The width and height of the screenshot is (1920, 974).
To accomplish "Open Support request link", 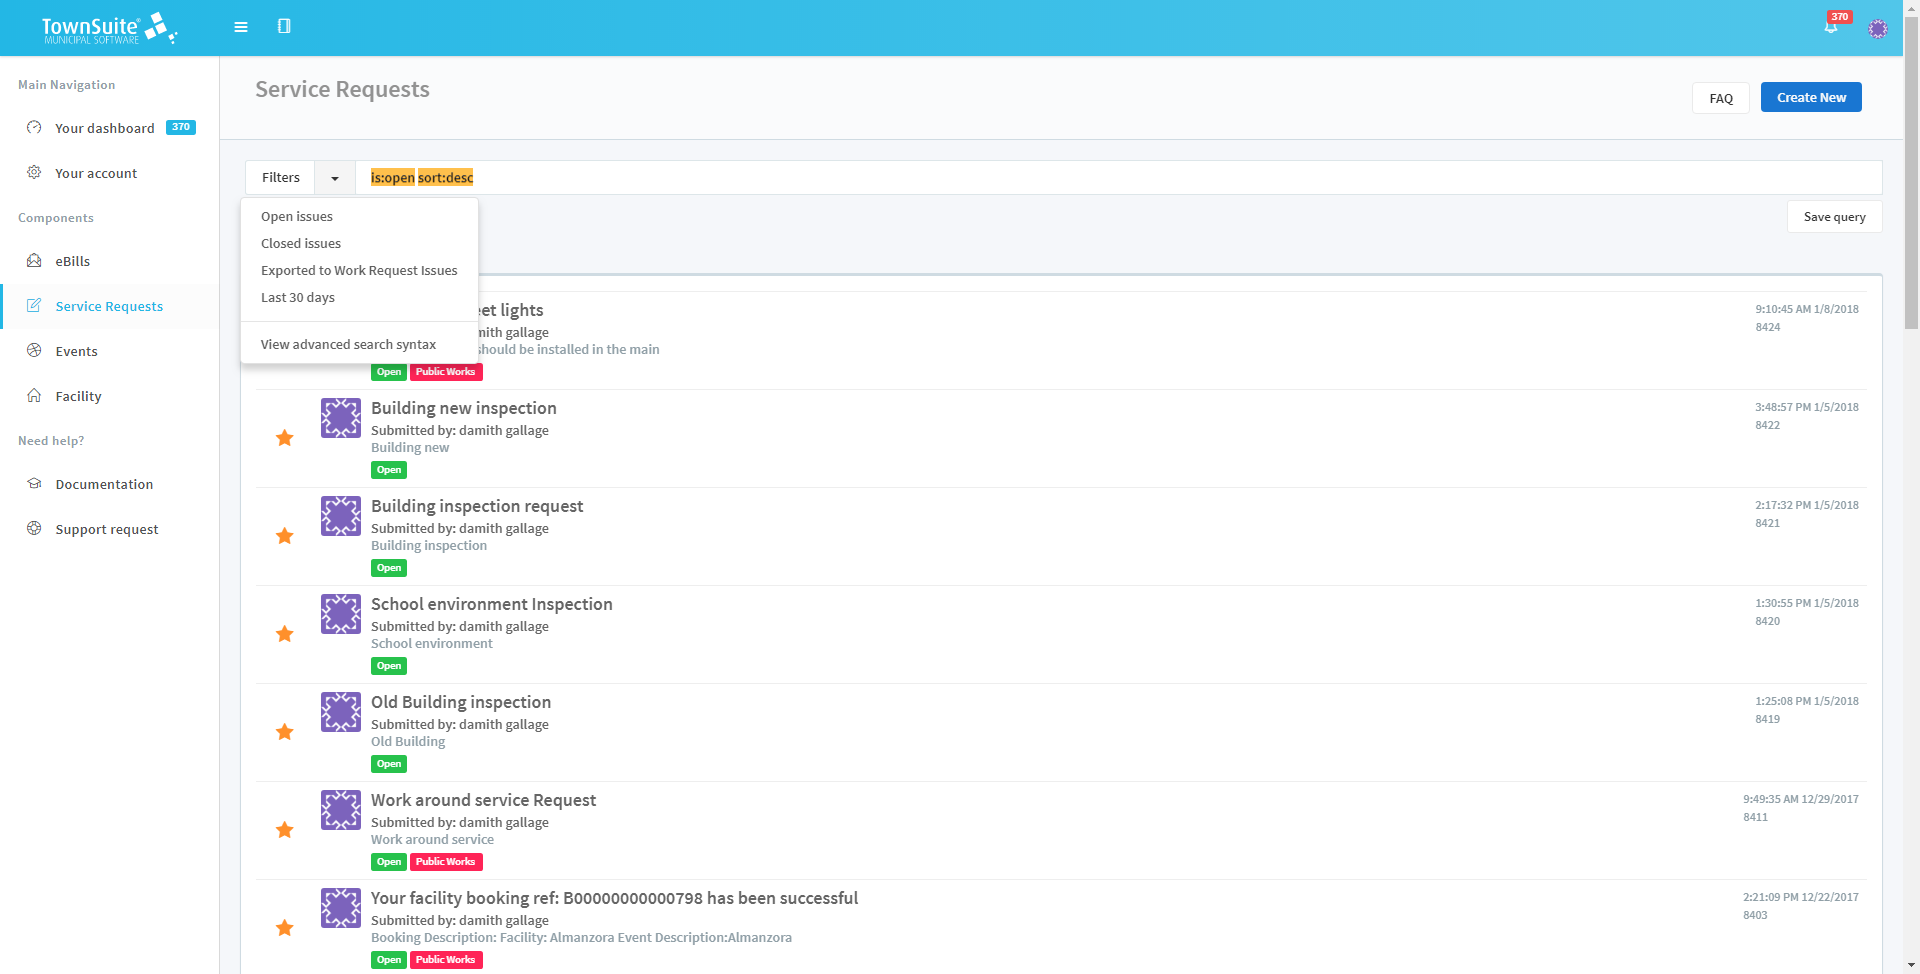I will (107, 529).
